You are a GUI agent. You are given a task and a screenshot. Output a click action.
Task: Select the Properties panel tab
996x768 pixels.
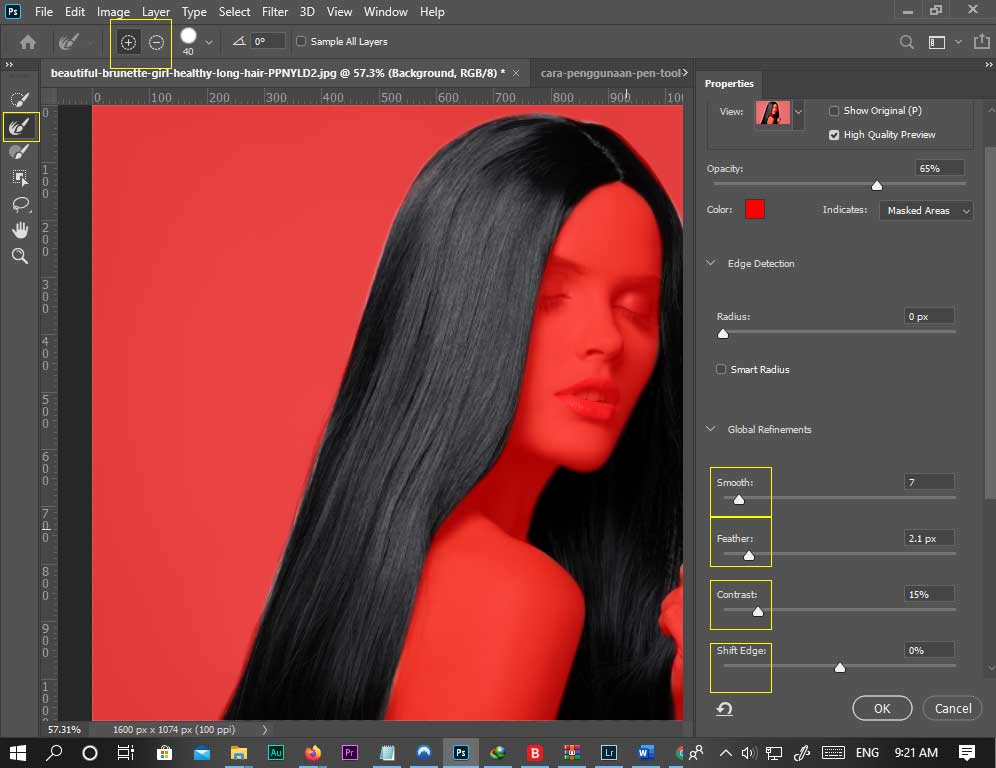[729, 83]
